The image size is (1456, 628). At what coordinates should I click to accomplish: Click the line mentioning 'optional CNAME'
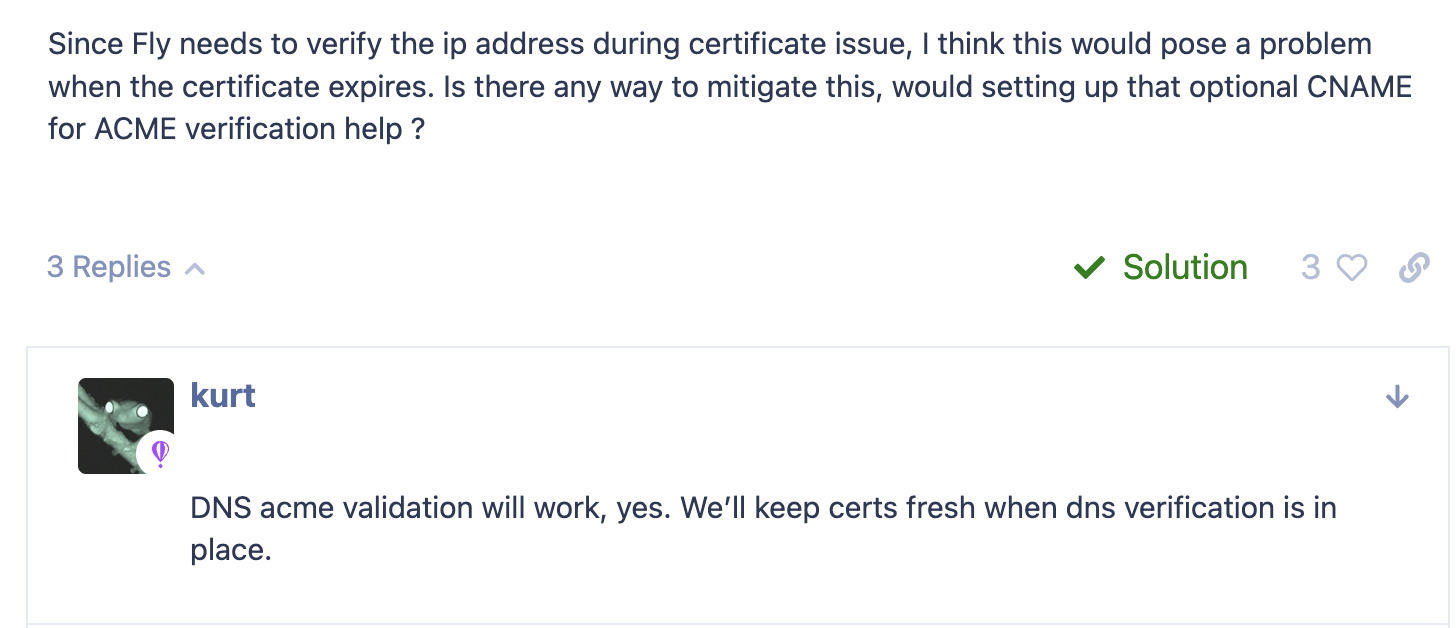point(730,87)
